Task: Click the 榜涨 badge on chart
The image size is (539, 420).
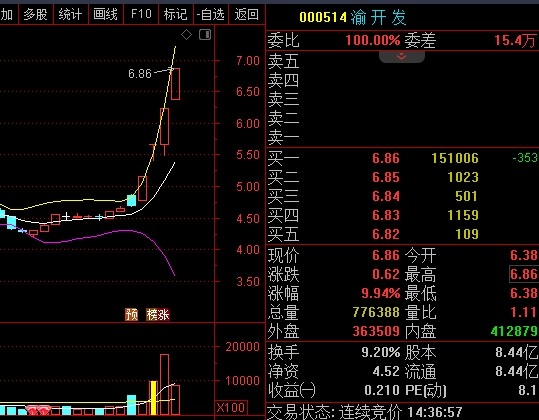Action: coord(158,314)
